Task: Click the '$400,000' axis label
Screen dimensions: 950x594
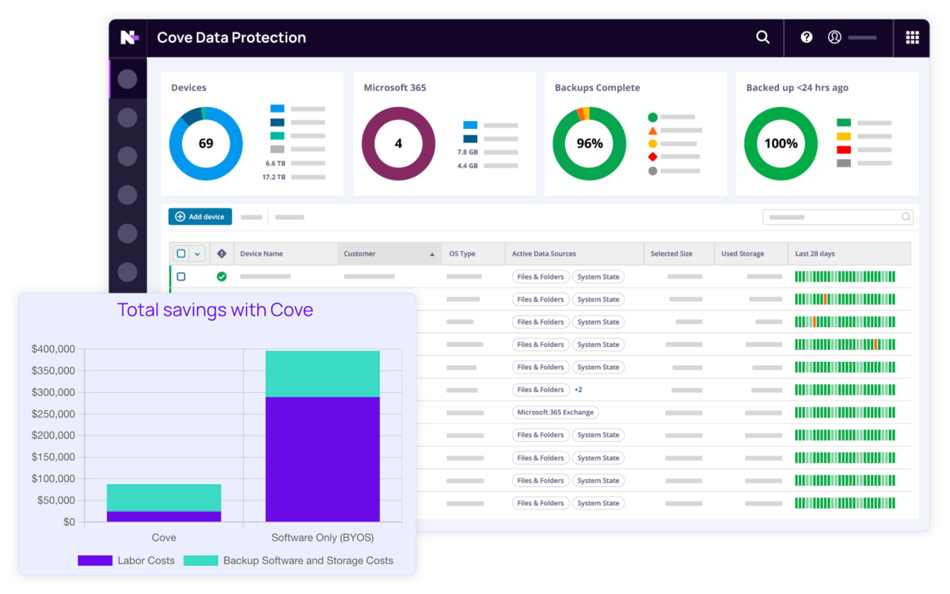Action: coord(53,349)
